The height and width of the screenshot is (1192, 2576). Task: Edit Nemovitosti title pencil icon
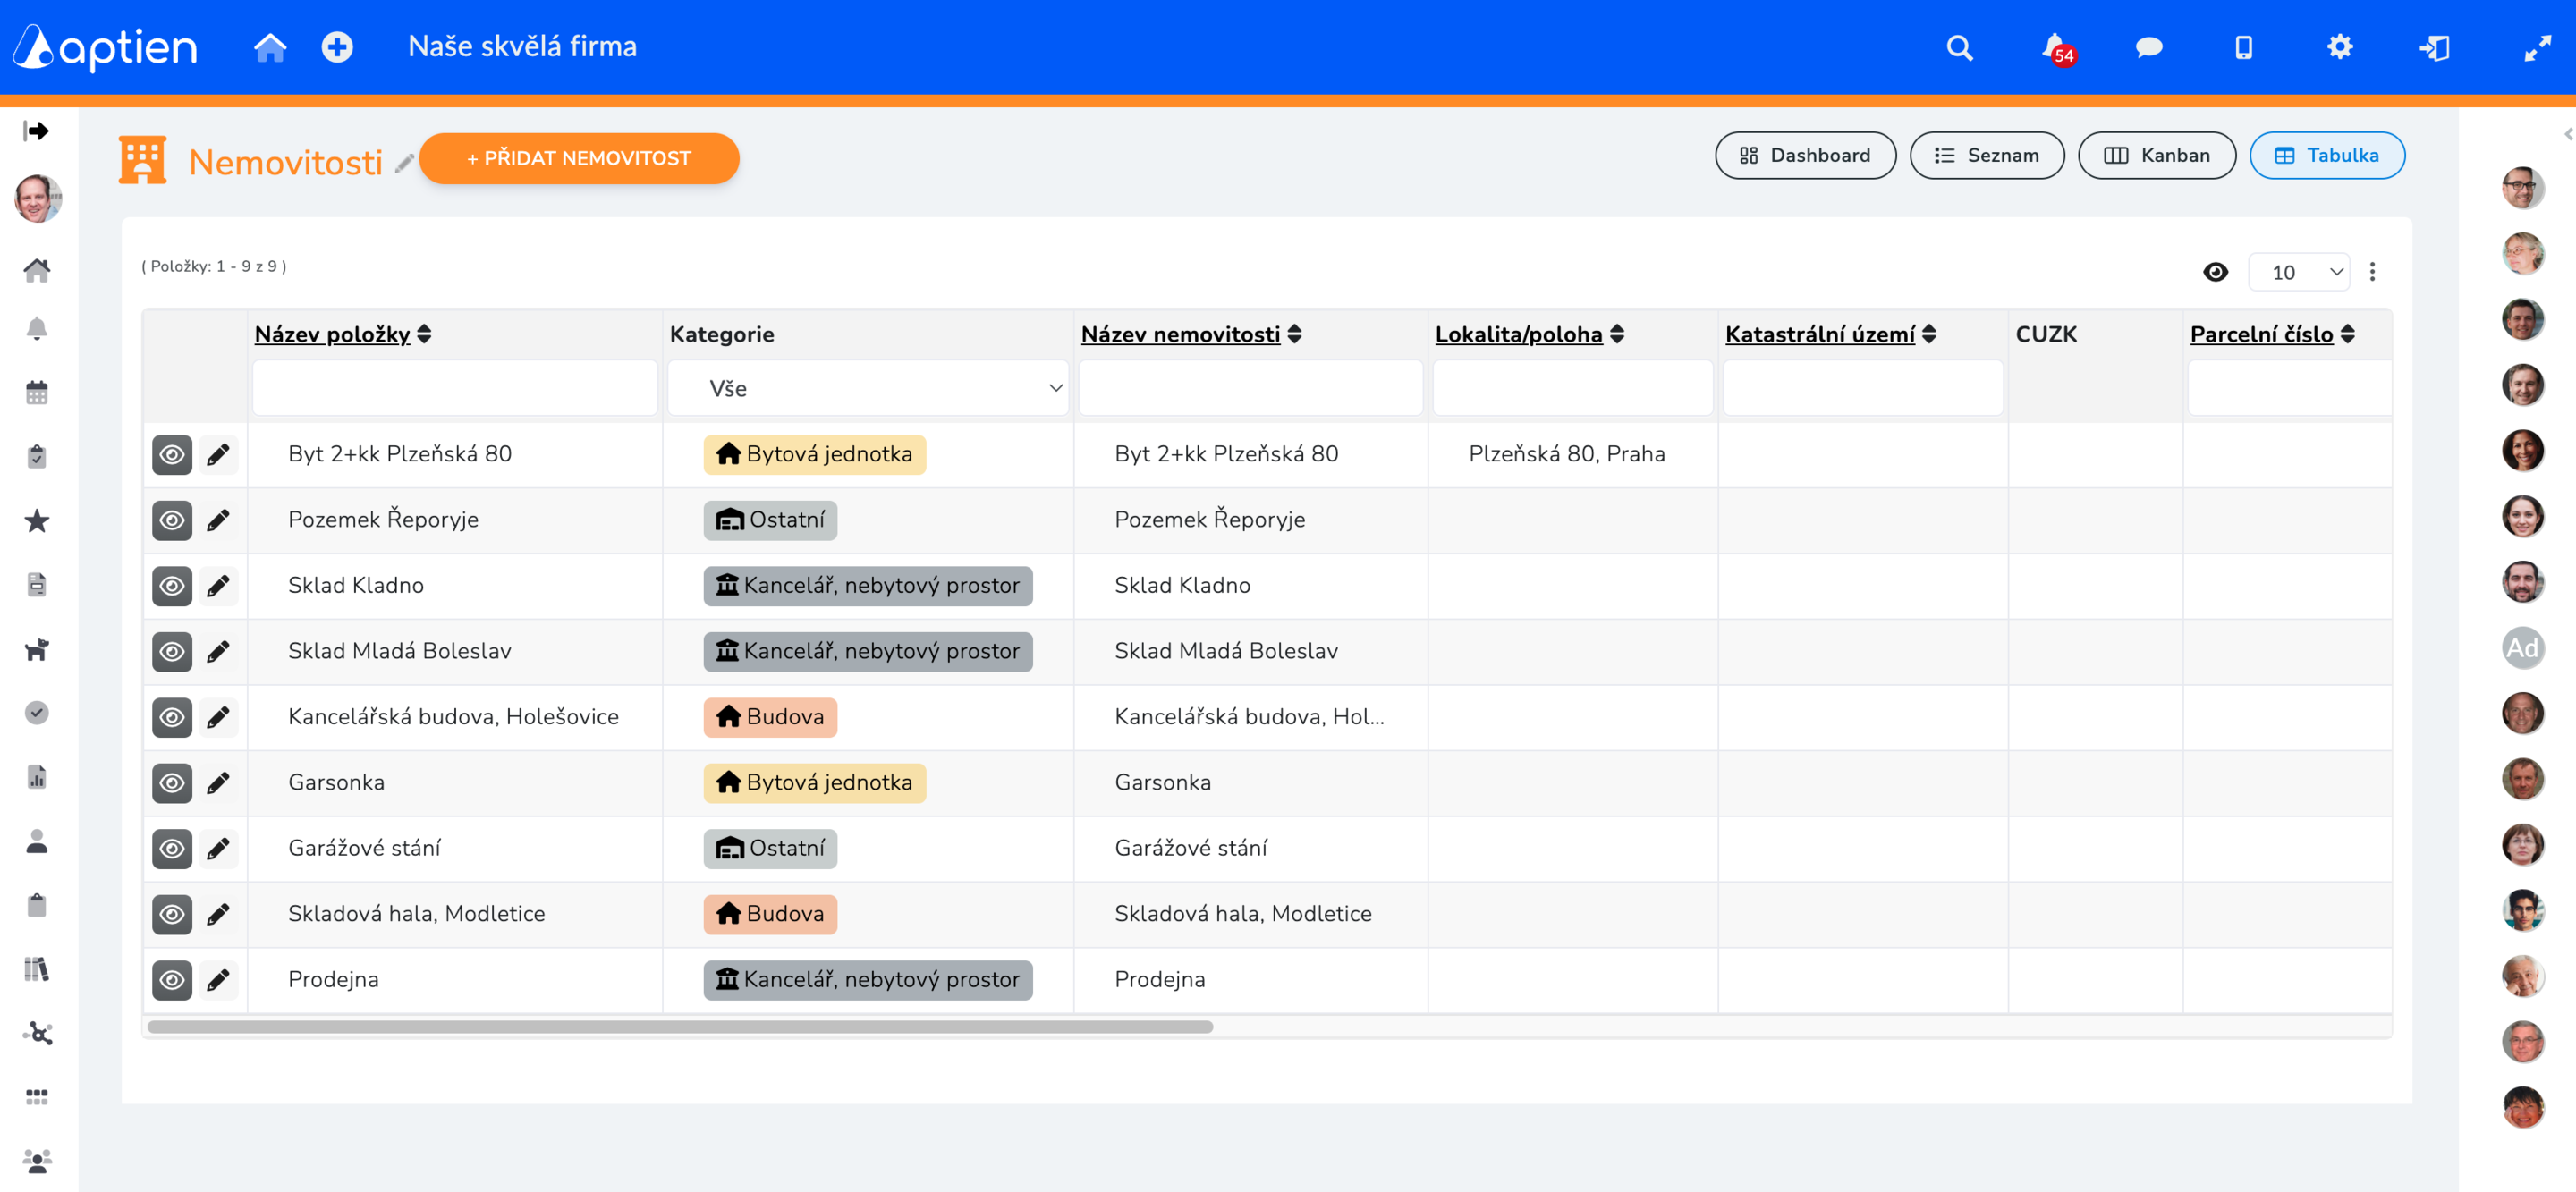pos(404,163)
